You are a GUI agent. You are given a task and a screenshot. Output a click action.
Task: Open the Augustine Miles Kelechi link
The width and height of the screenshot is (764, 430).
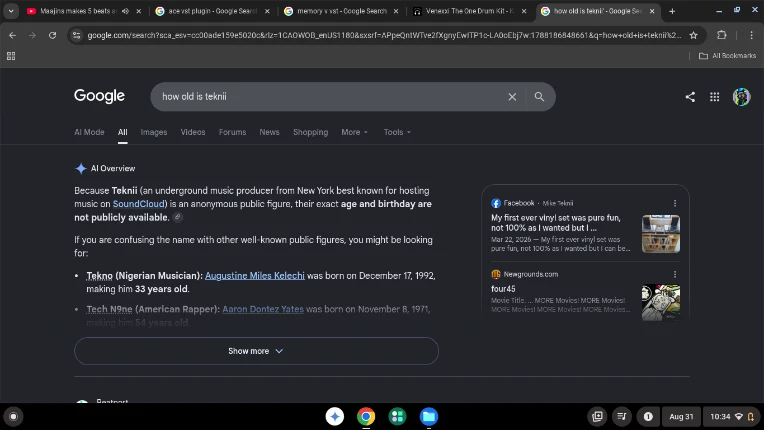pyautogui.click(x=254, y=276)
